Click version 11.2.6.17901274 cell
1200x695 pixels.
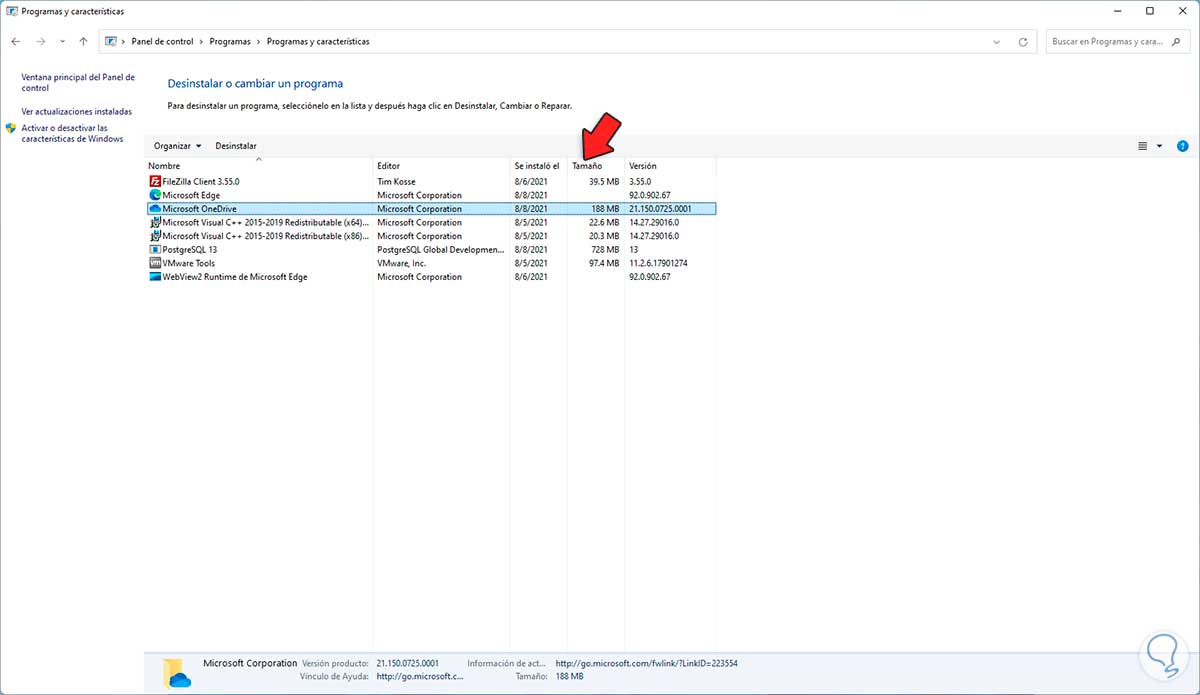[659, 263]
